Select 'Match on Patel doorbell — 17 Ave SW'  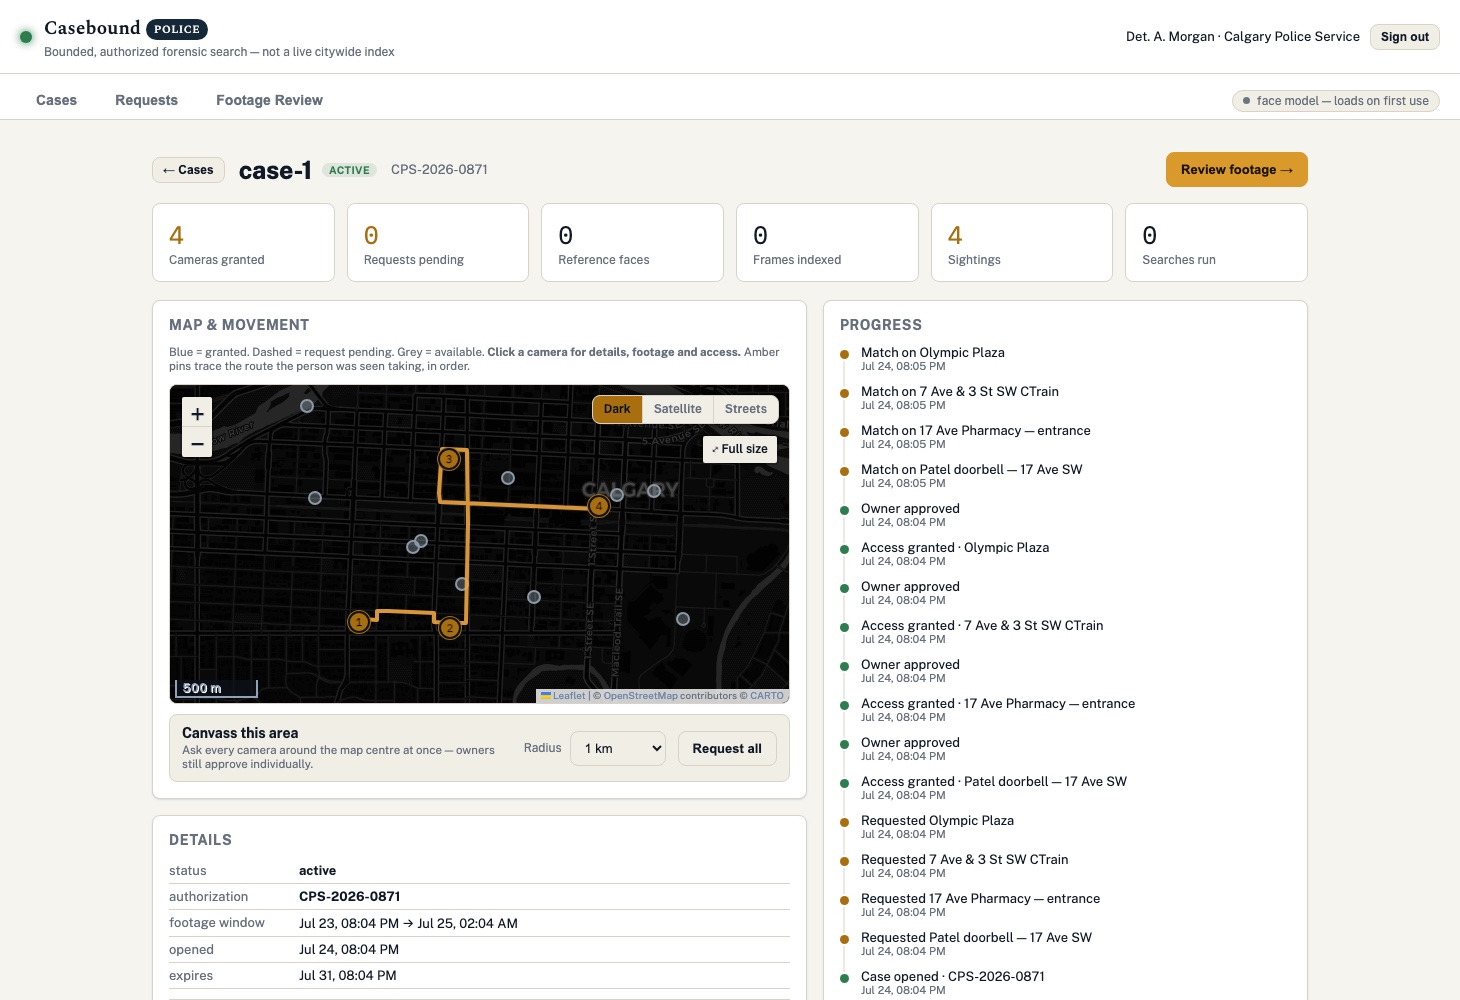click(x=972, y=470)
